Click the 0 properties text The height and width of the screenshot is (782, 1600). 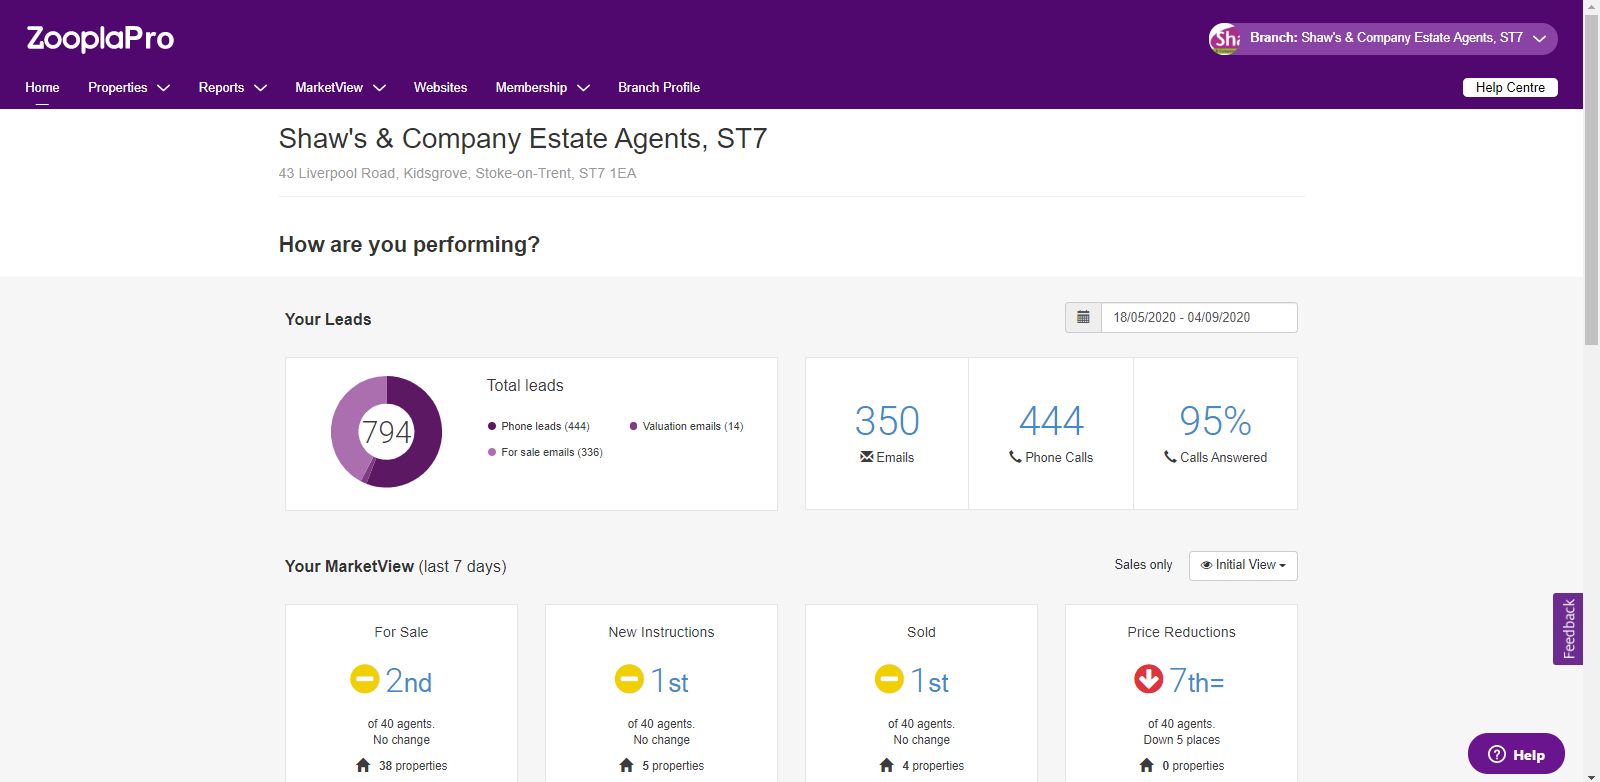point(1193,766)
